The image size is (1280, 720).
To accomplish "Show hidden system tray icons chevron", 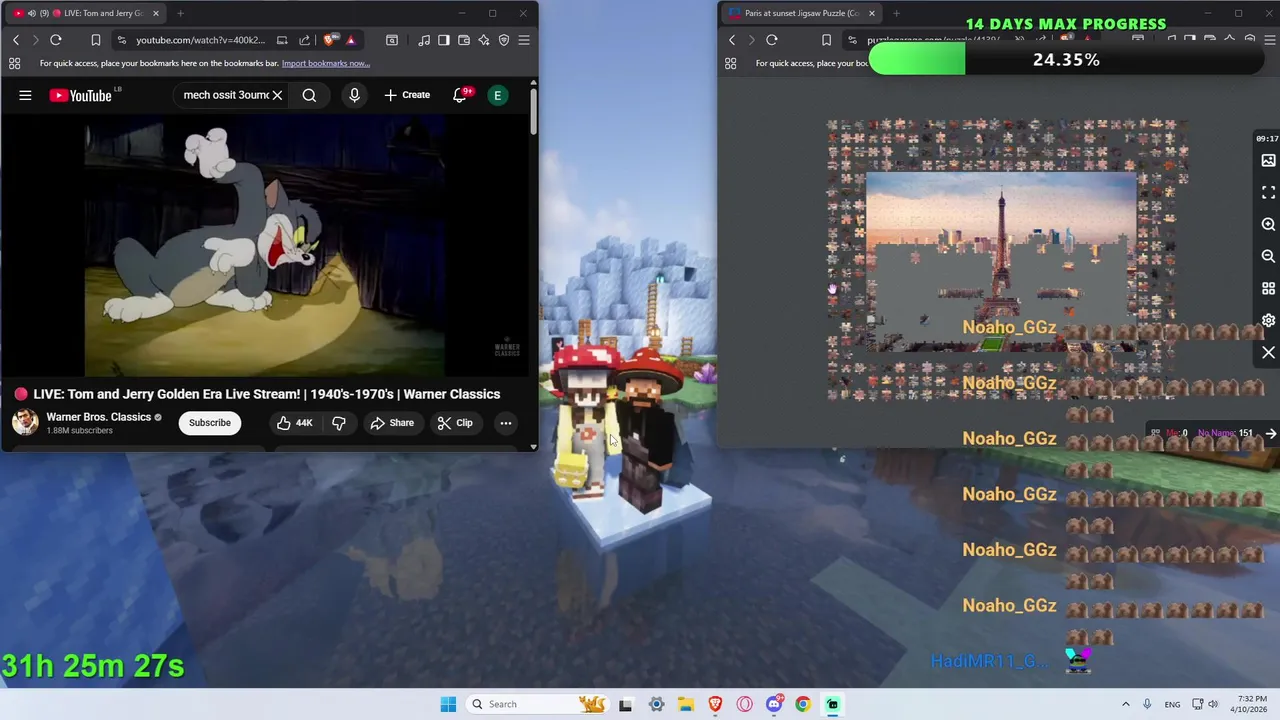I will point(1125,704).
